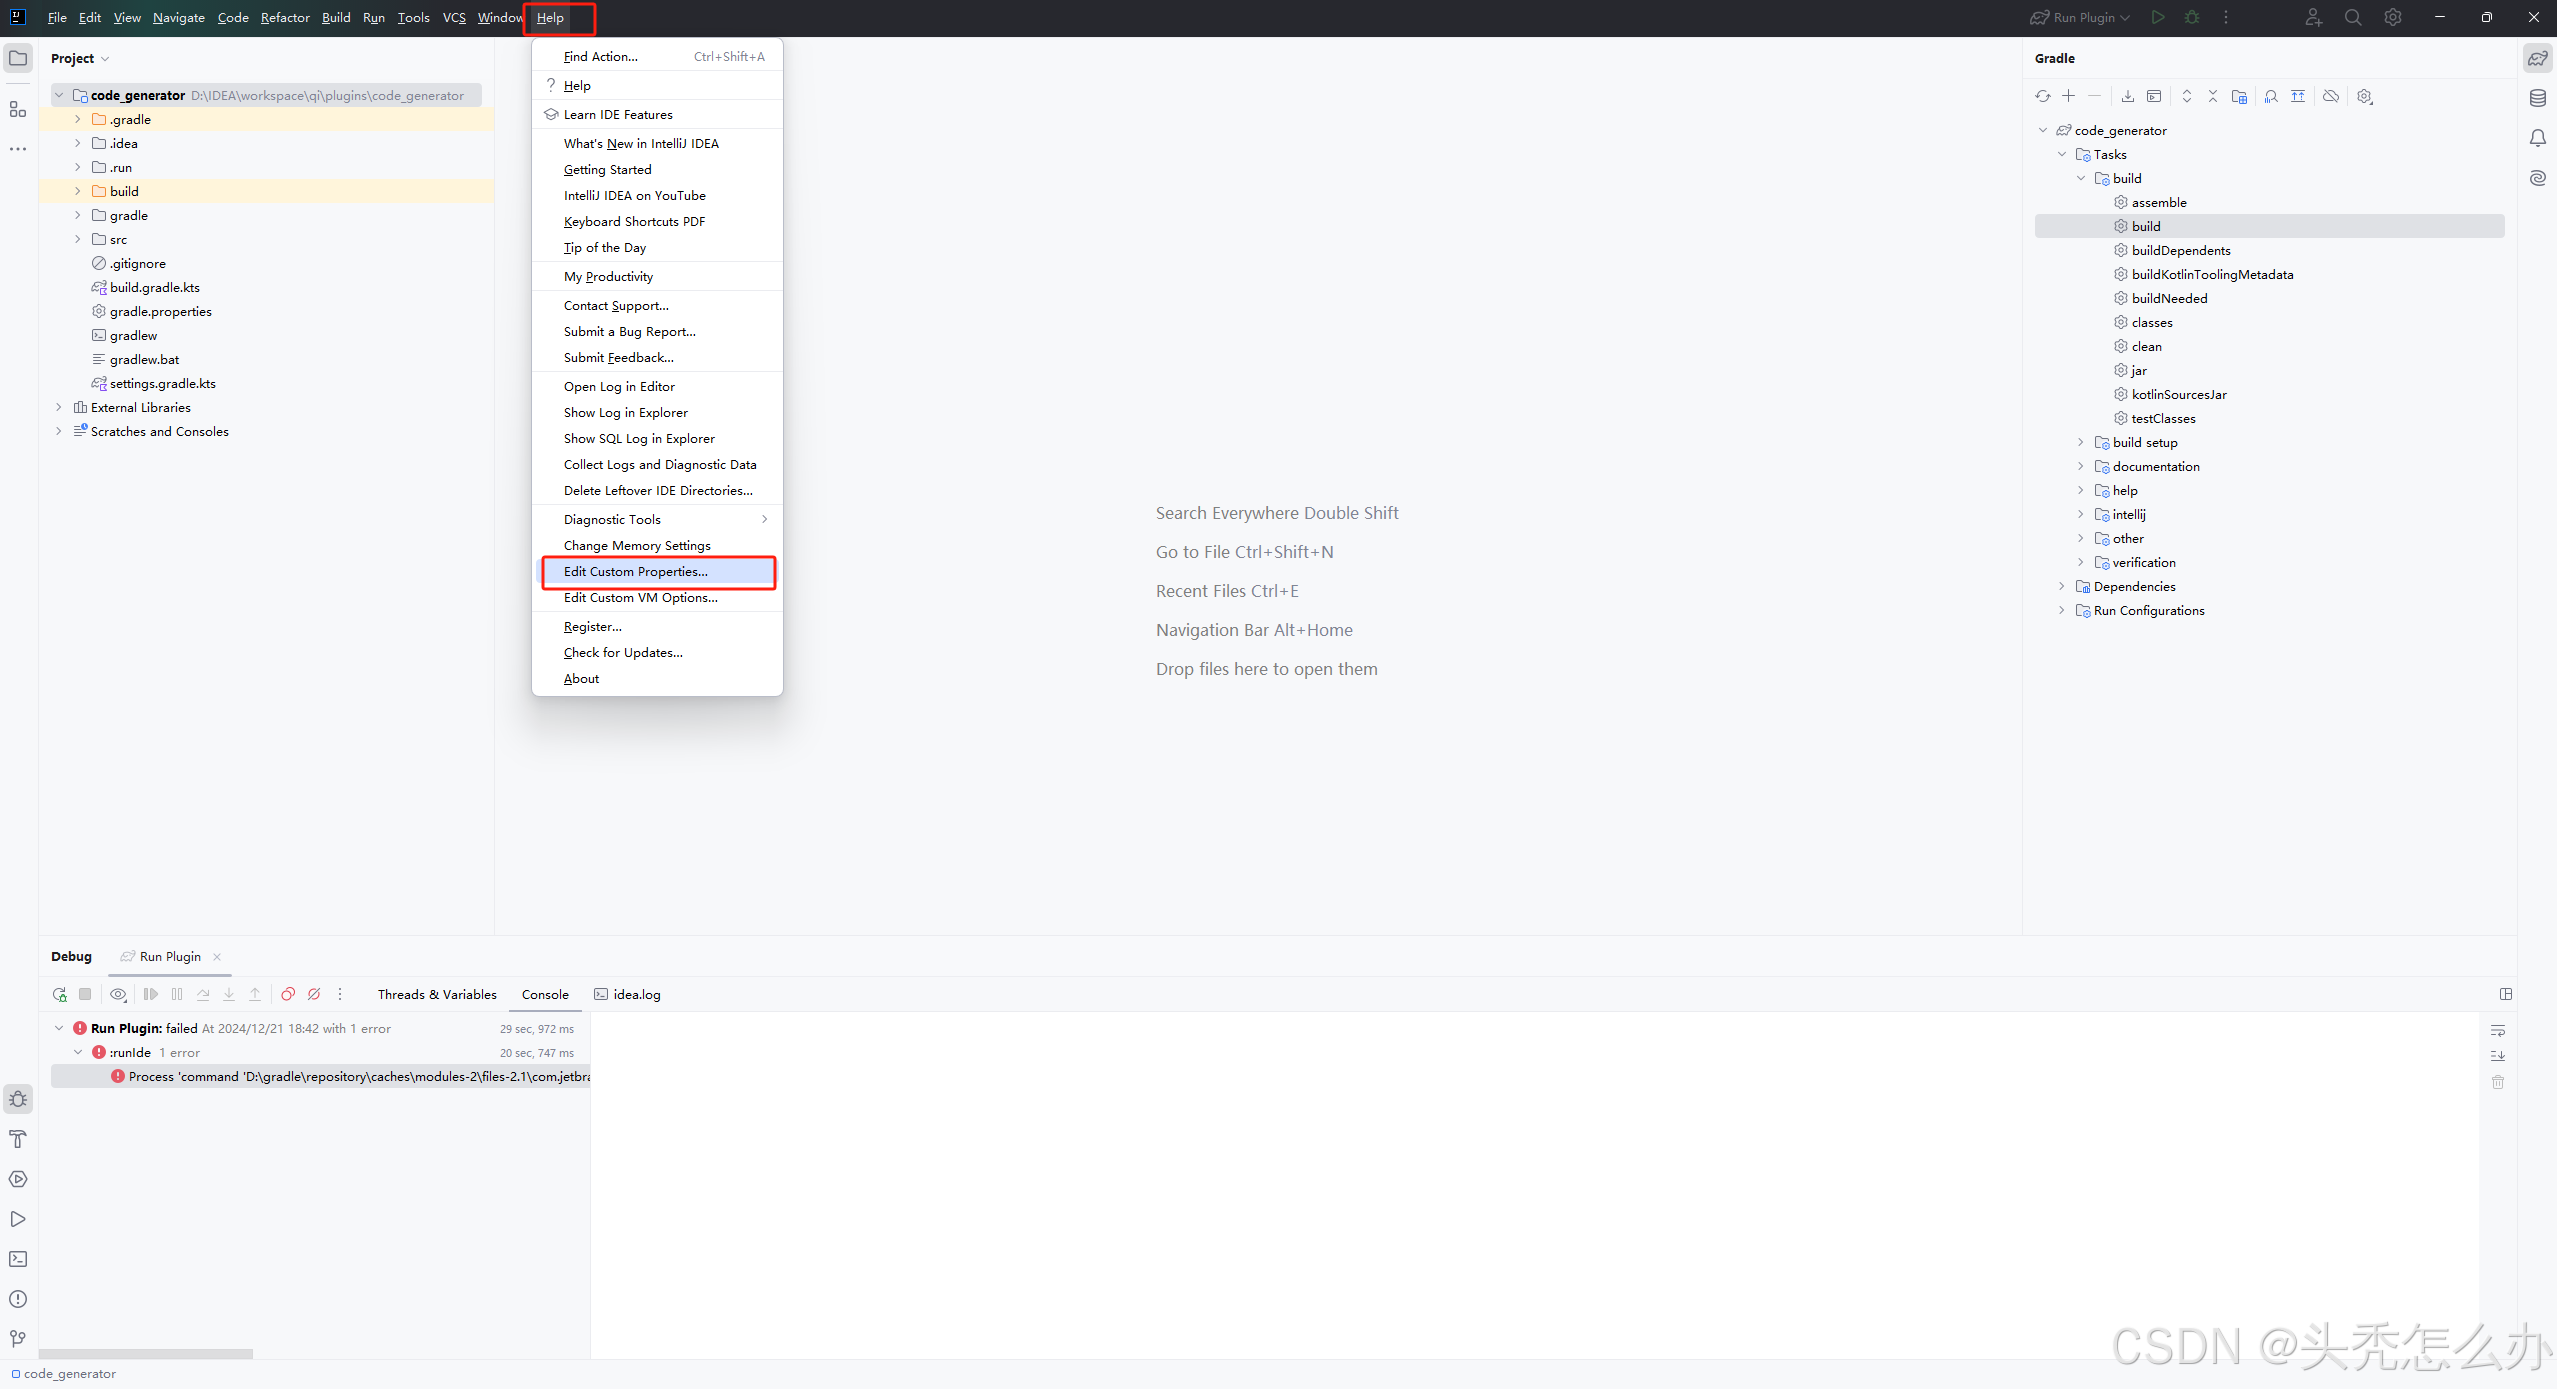Screen dimensions: 2557x1389
Task: Select build.gradle.kts file in Project tree
Action: pos(154,287)
